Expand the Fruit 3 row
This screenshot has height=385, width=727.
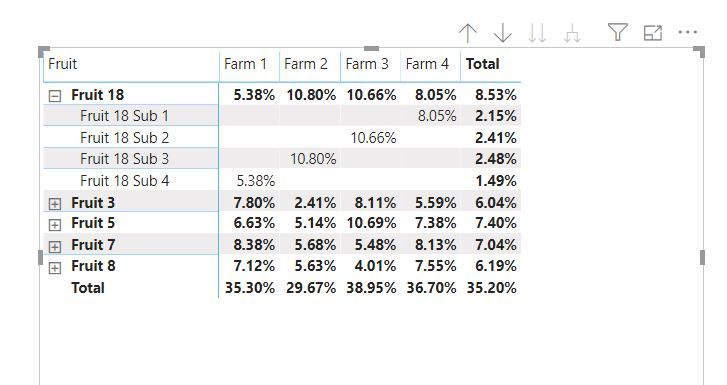pos(55,204)
